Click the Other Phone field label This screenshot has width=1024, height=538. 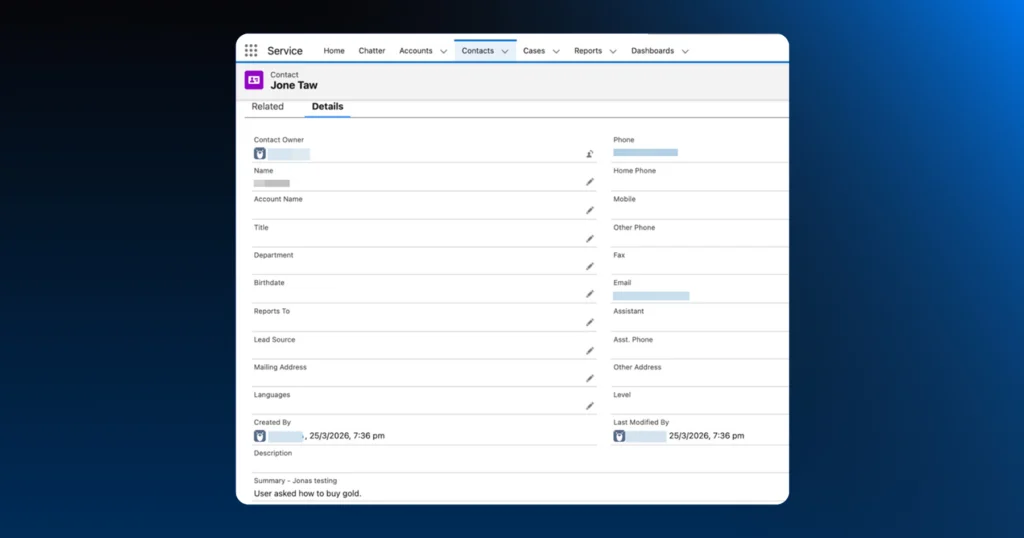pyautogui.click(x=634, y=227)
